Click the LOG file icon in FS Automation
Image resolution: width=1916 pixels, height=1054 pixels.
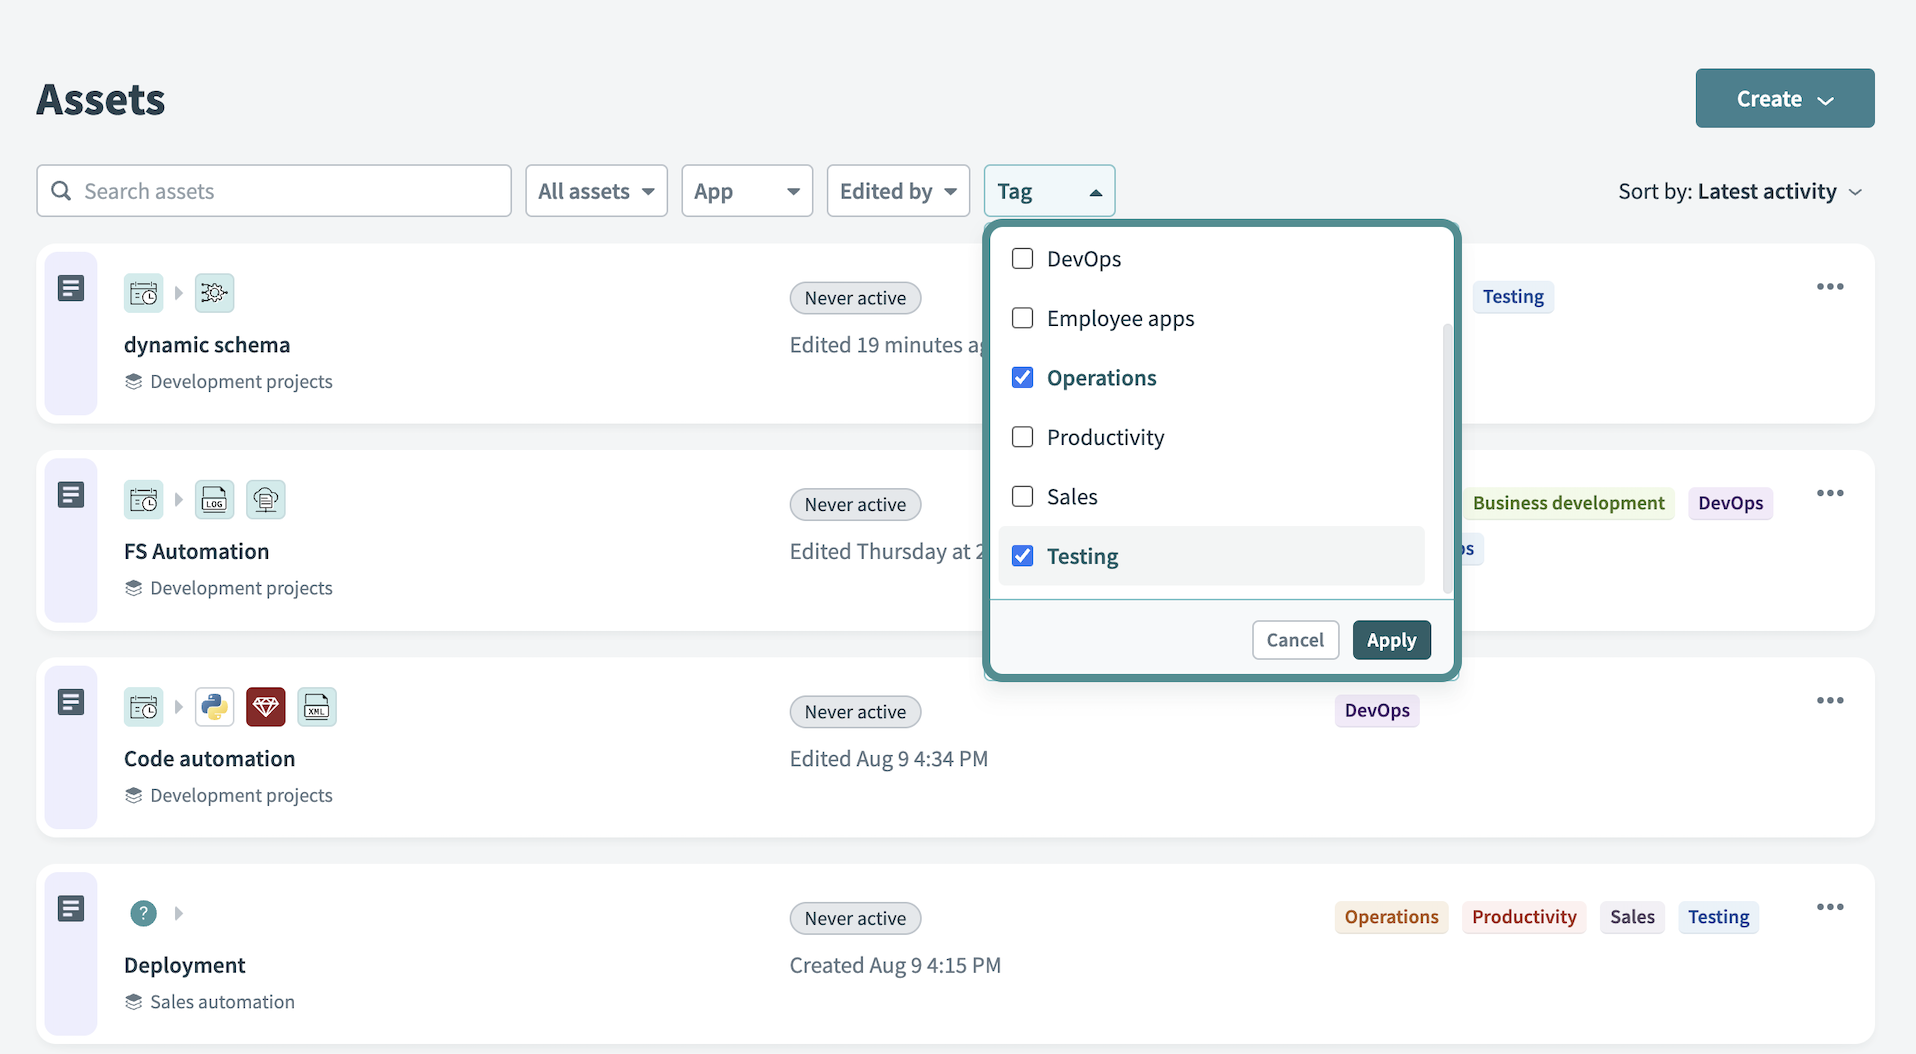214,500
